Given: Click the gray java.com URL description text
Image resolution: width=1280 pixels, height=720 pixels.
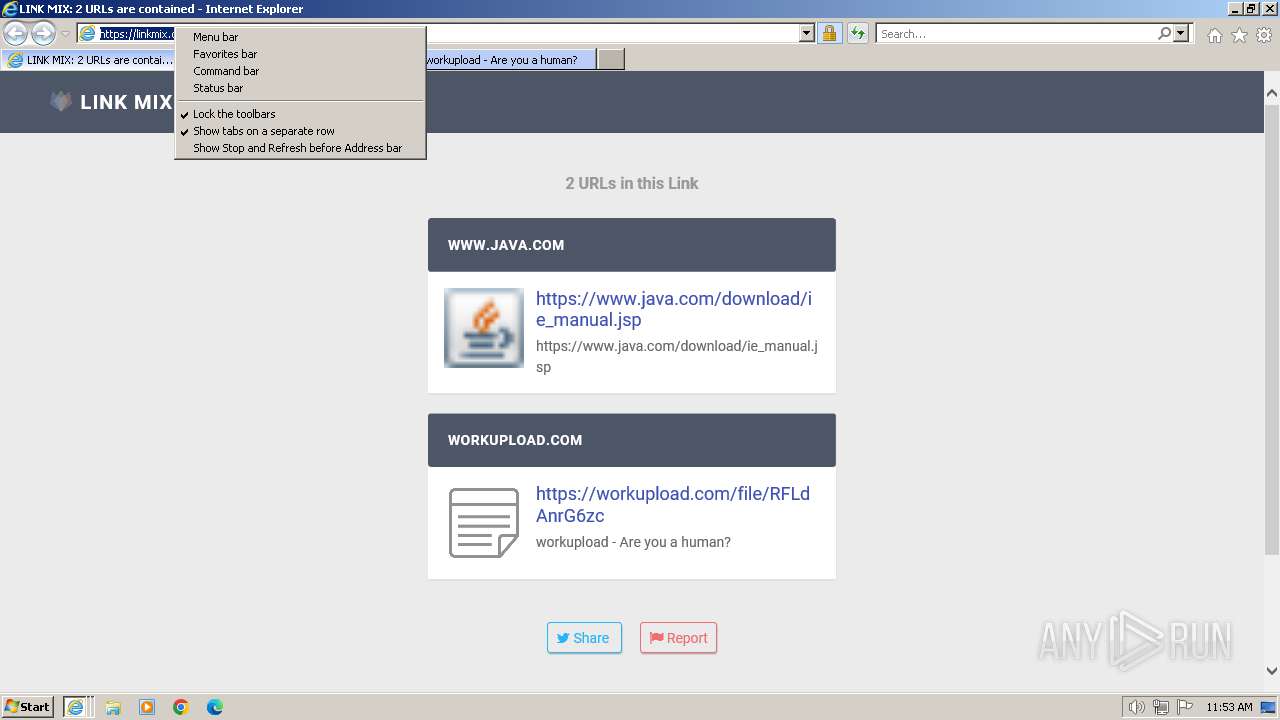Looking at the screenshot, I should tap(677, 356).
